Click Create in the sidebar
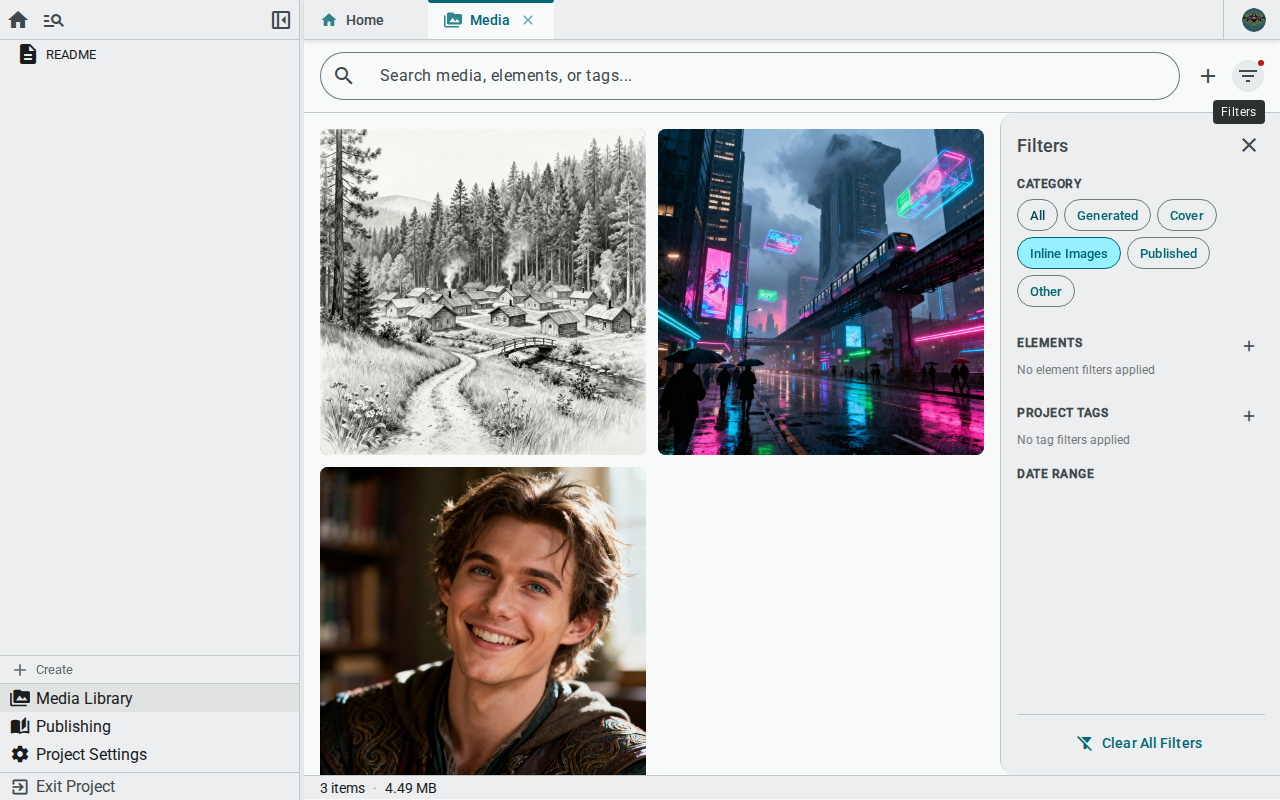This screenshot has height=800, width=1280. point(150,670)
